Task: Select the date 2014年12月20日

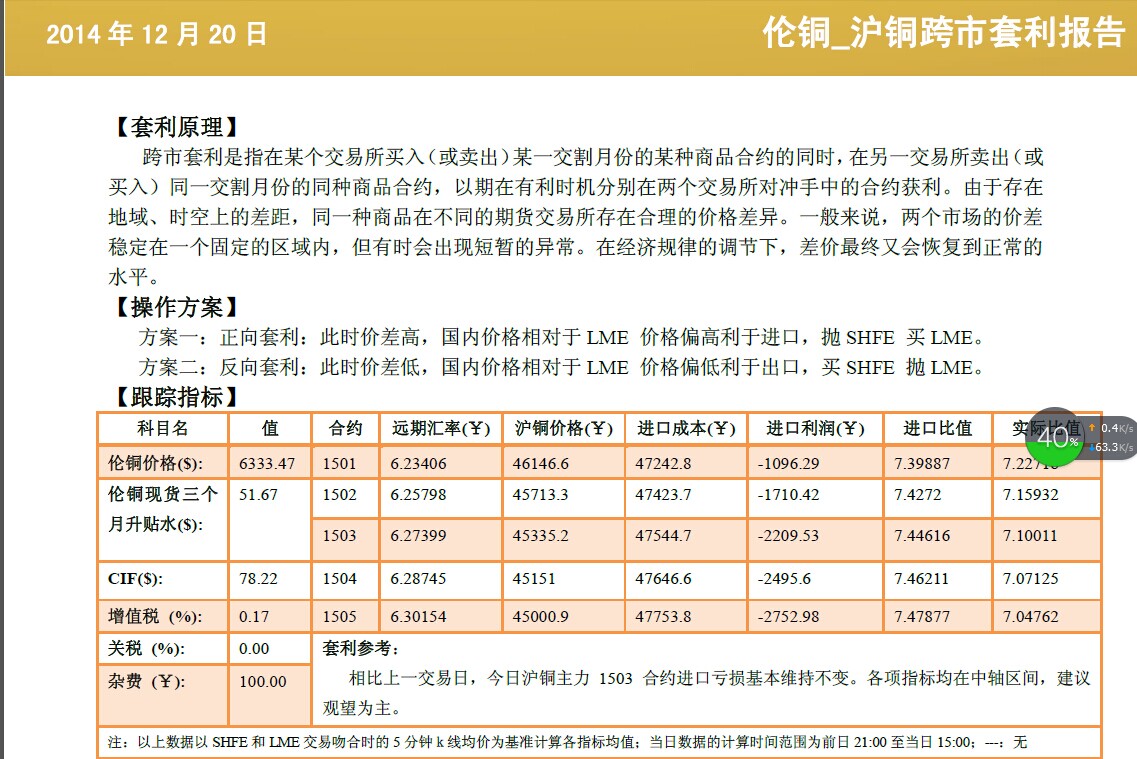Action: coord(157,34)
